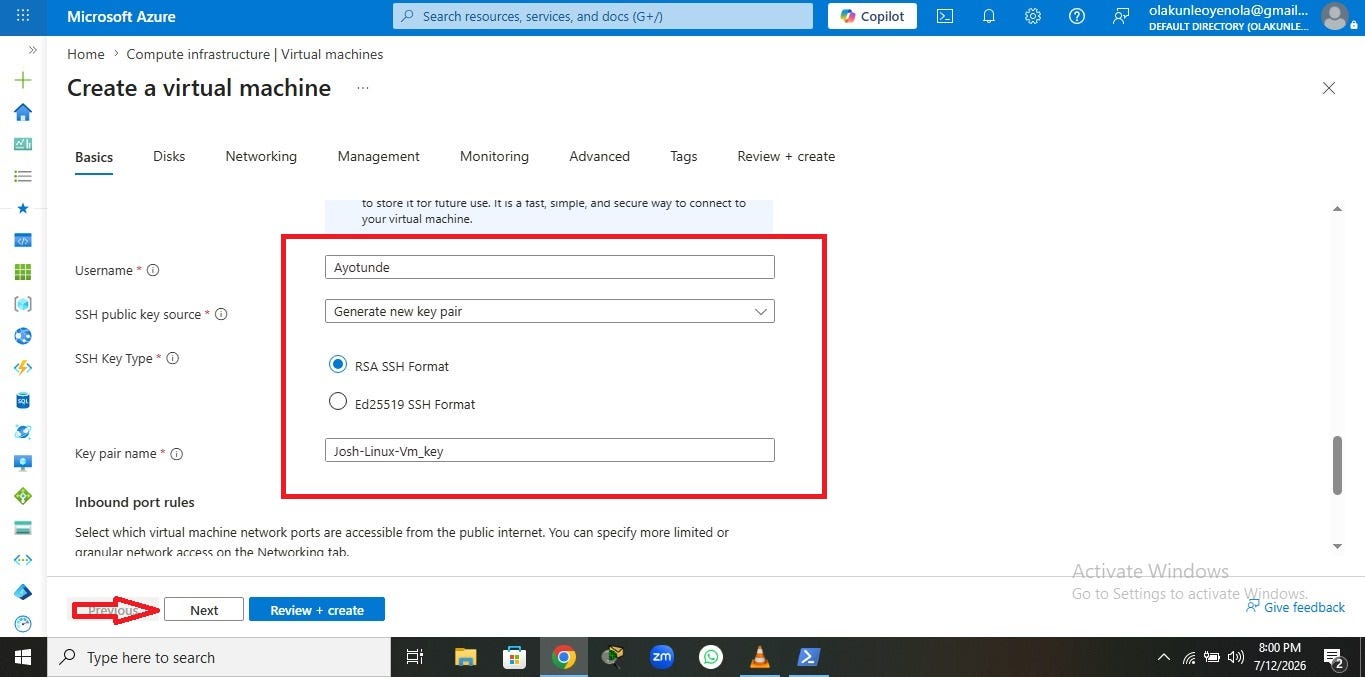
Task: Open Virtual machines monitor icon in sidebar
Action: coord(23,464)
